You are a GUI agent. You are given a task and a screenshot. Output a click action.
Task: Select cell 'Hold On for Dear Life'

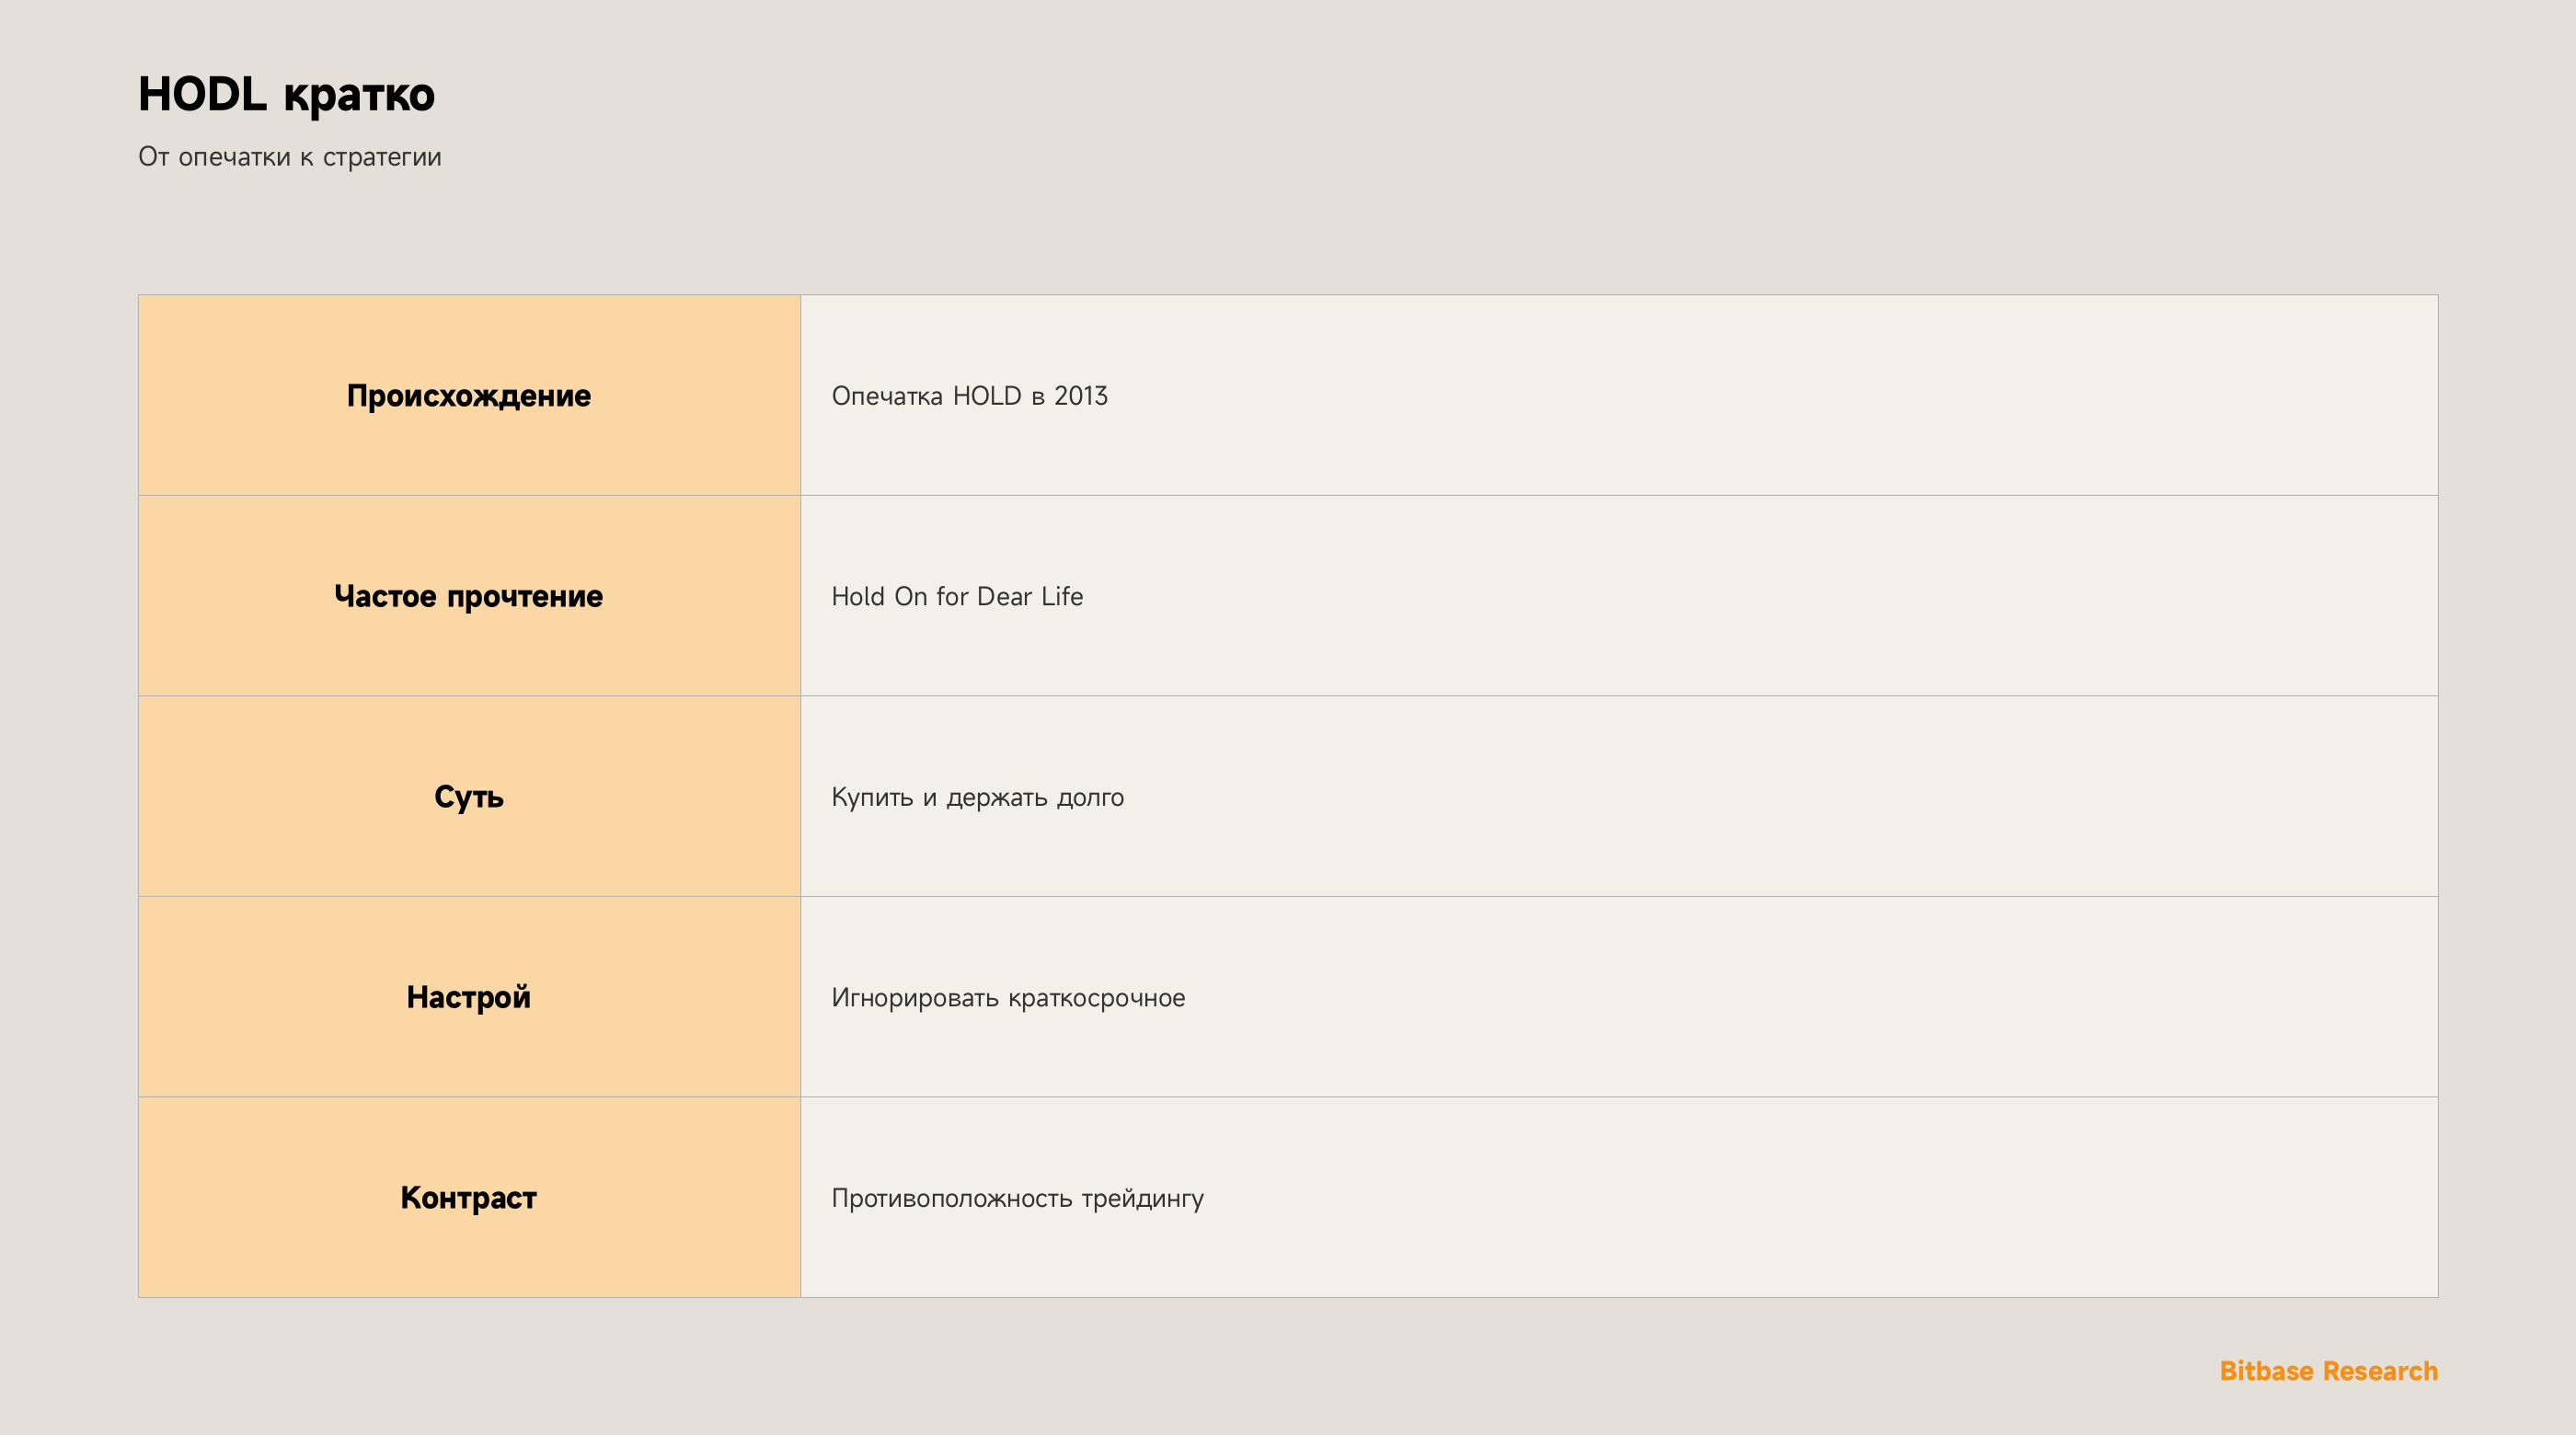(1619, 596)
